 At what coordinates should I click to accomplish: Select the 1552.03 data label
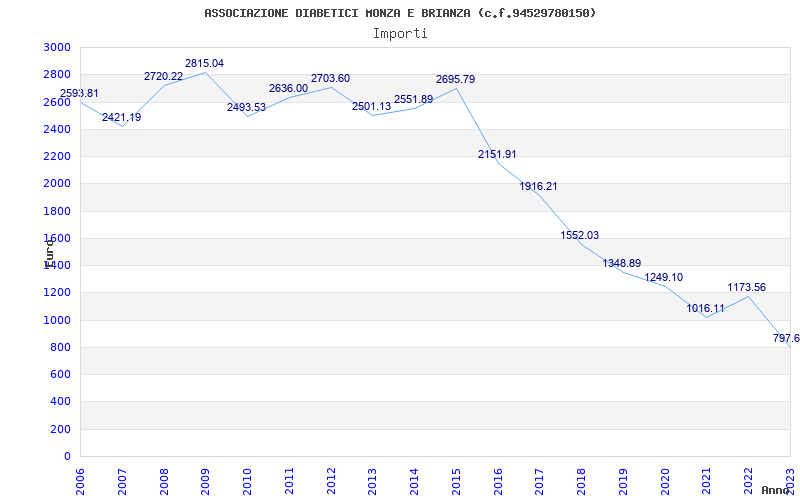coord(580,235)
